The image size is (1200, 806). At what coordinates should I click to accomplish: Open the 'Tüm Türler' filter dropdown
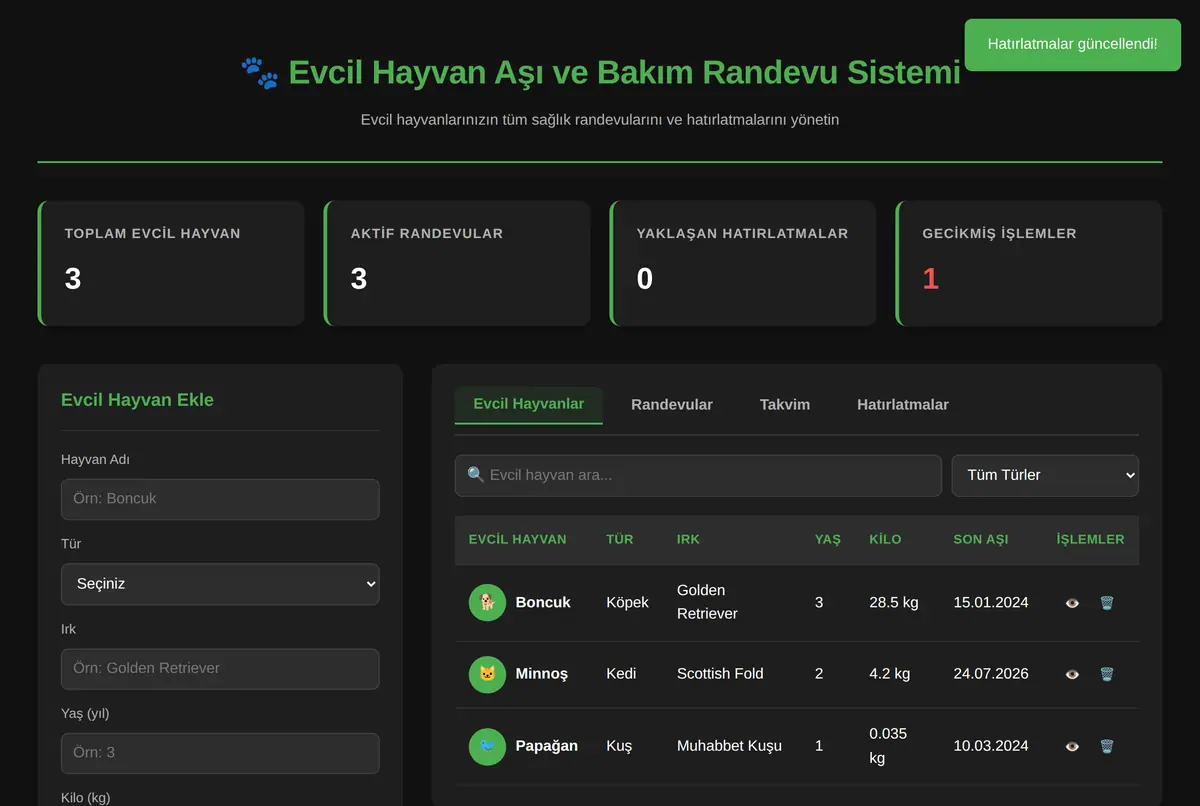tap(1045, 476)
